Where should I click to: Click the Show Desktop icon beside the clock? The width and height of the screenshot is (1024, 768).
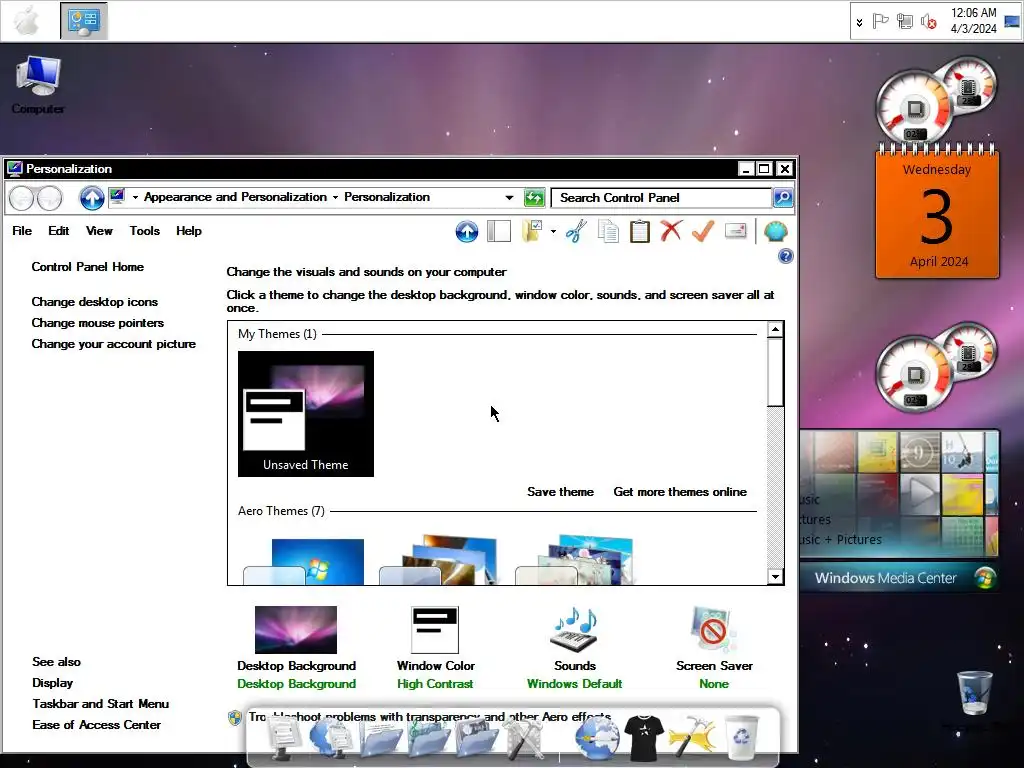click(x=1012, y=22)
